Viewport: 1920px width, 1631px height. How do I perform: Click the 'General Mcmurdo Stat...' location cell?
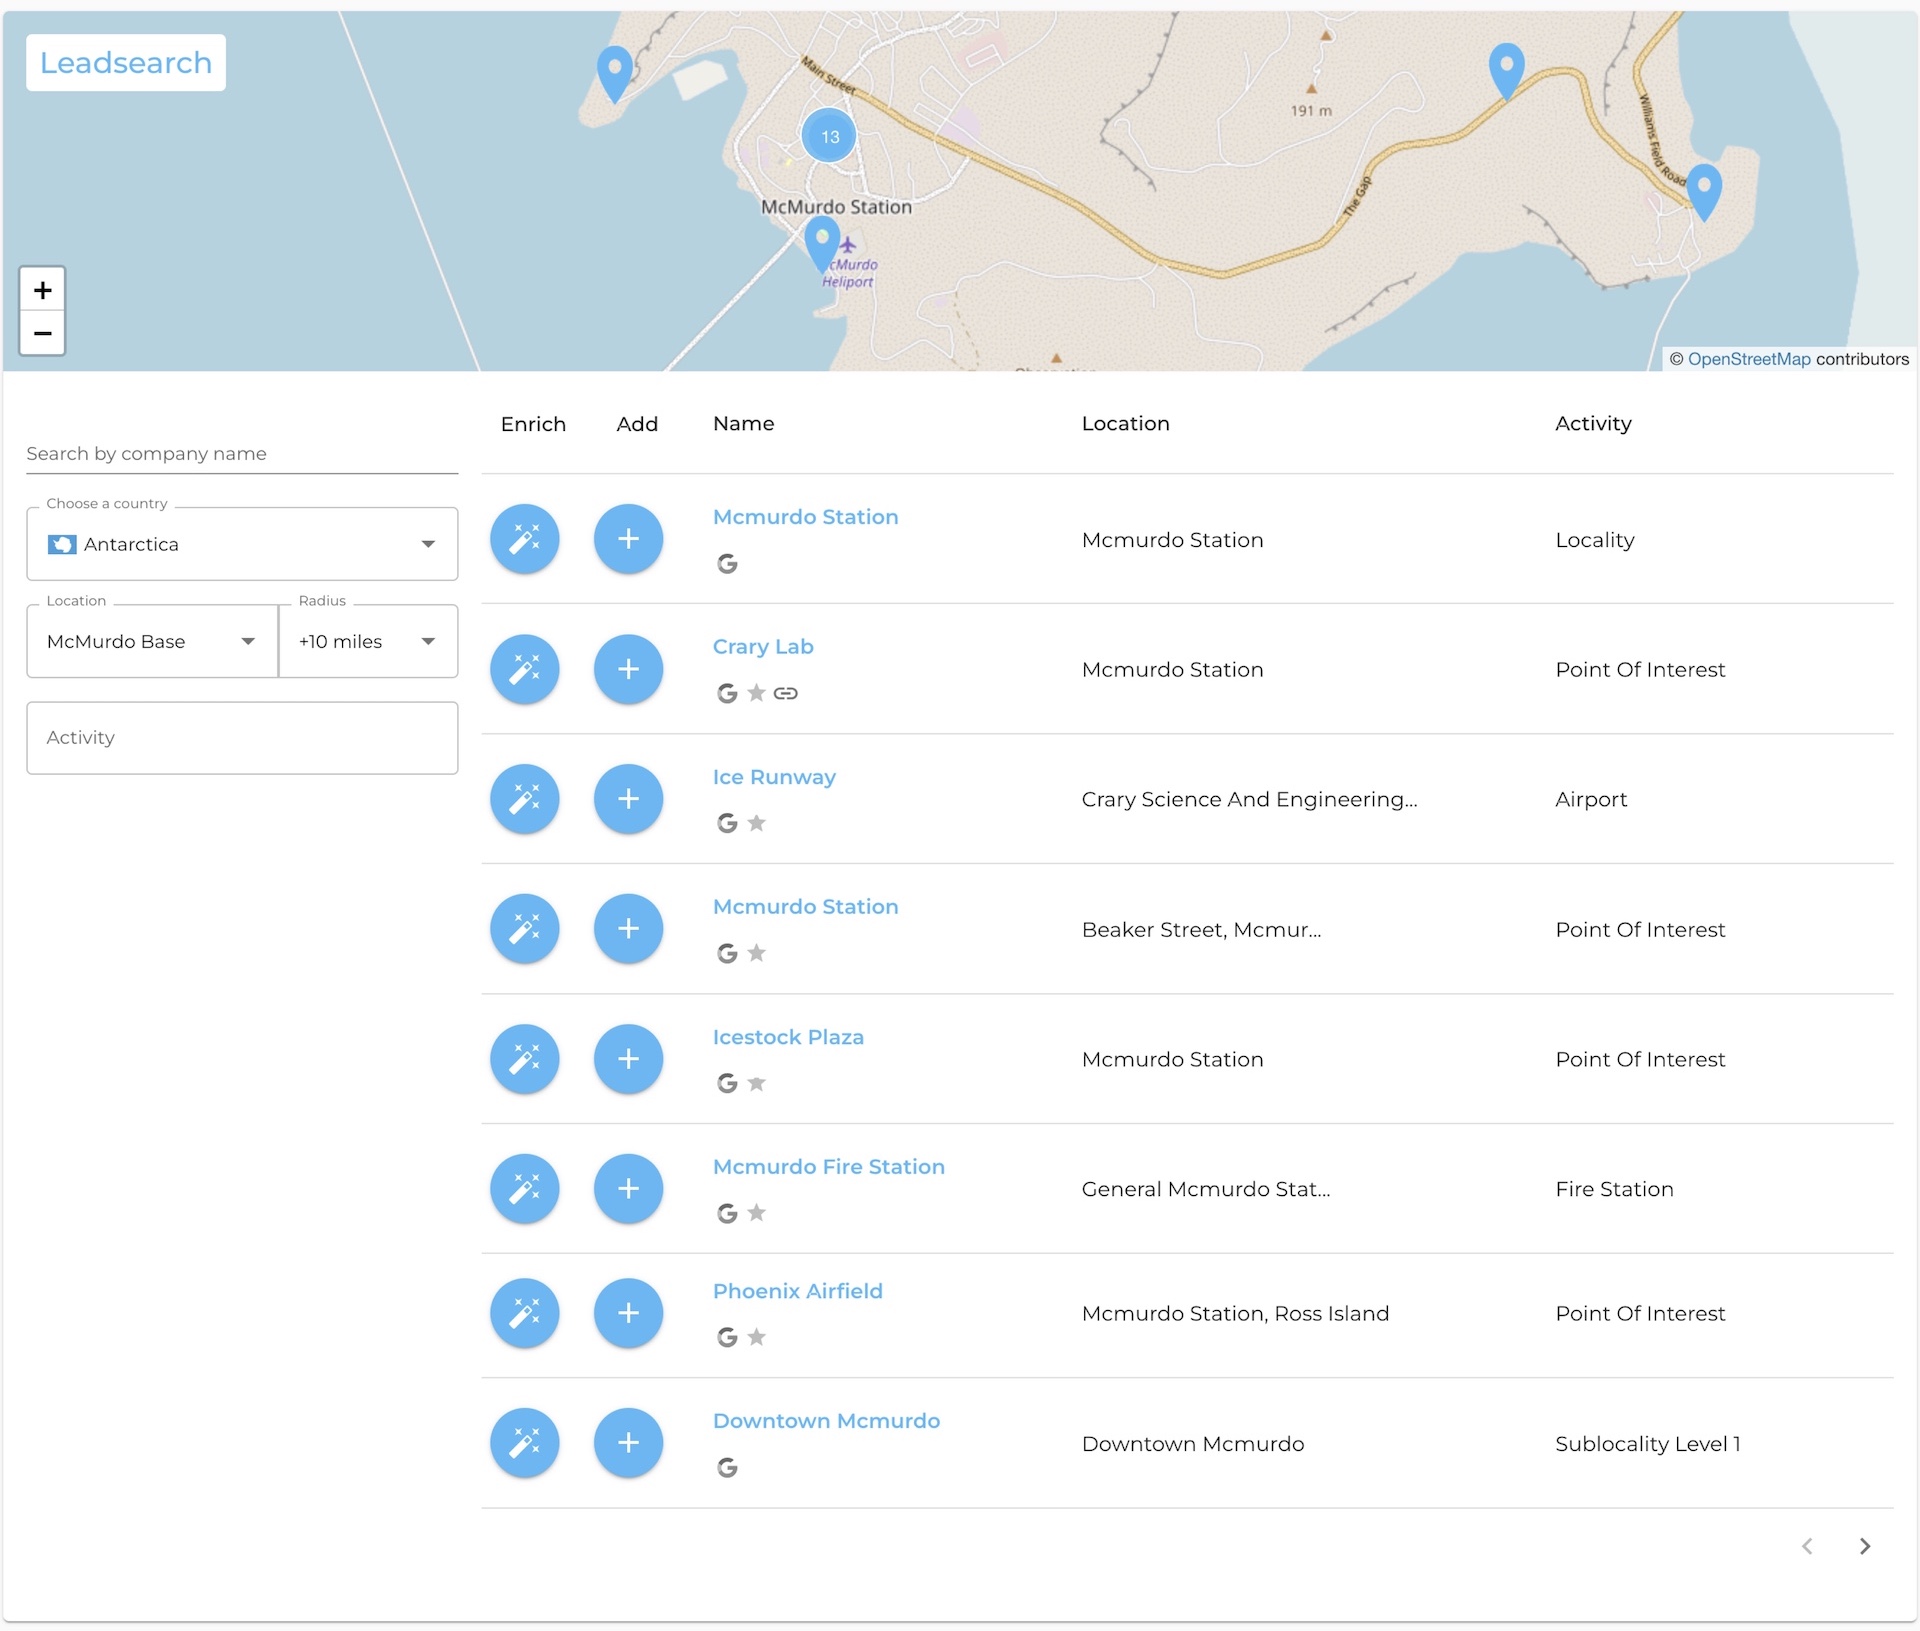point(1206,1189)
